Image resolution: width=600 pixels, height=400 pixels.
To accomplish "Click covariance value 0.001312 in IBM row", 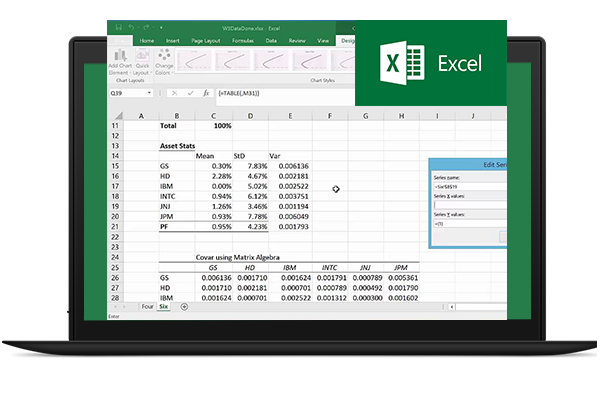I will tap(329, 298).
